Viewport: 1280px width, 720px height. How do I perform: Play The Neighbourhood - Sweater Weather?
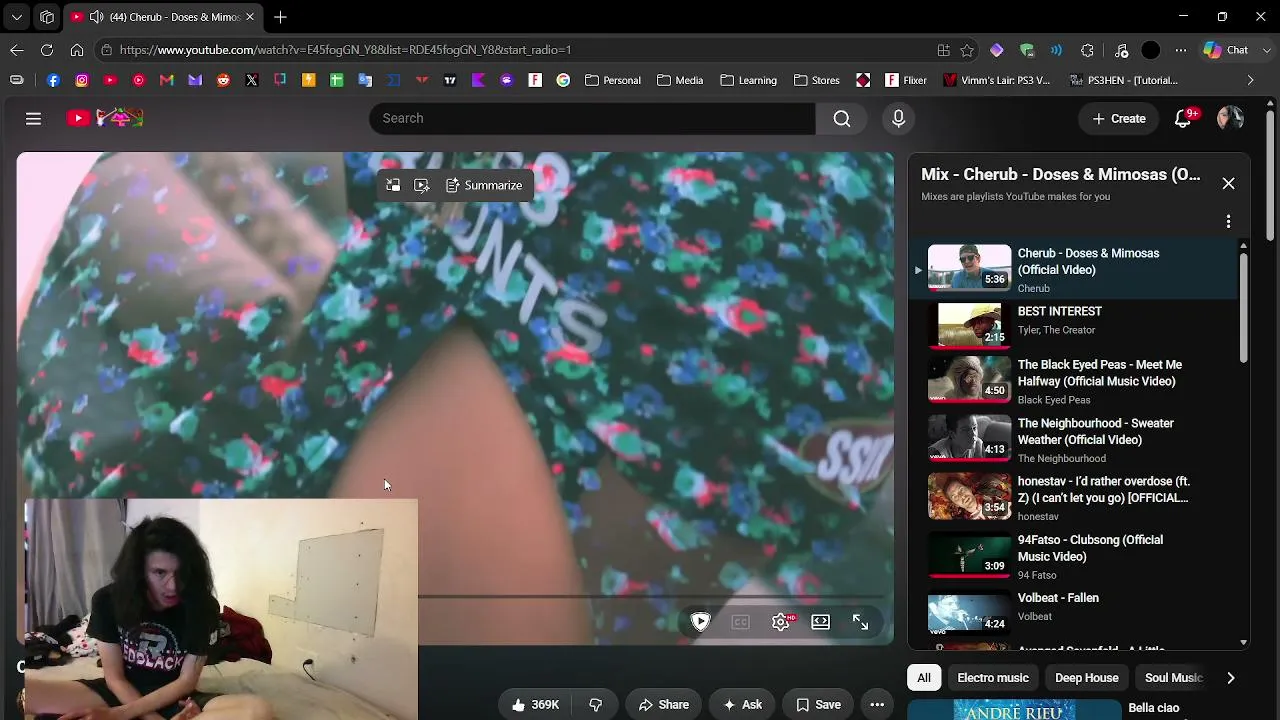pos(1073,440)
